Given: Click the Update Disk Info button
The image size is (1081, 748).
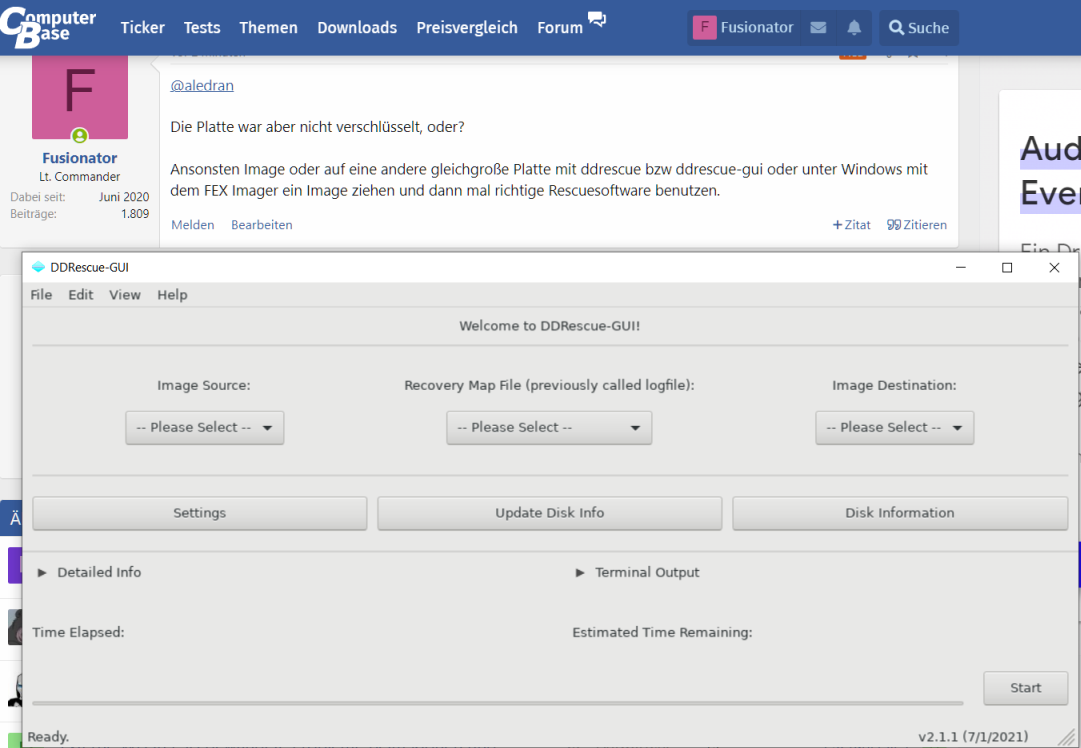Looking at the screenshot, I should [x=549, y=513].
